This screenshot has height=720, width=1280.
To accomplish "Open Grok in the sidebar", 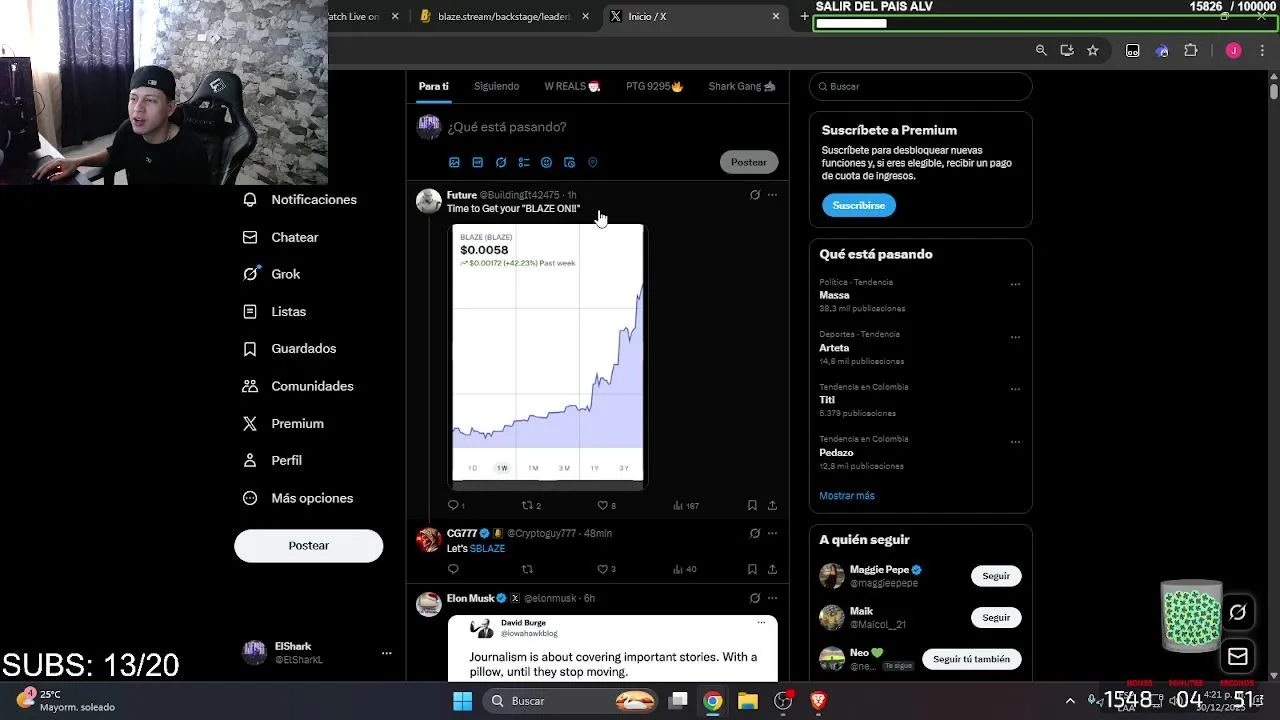I will (272, 274).
